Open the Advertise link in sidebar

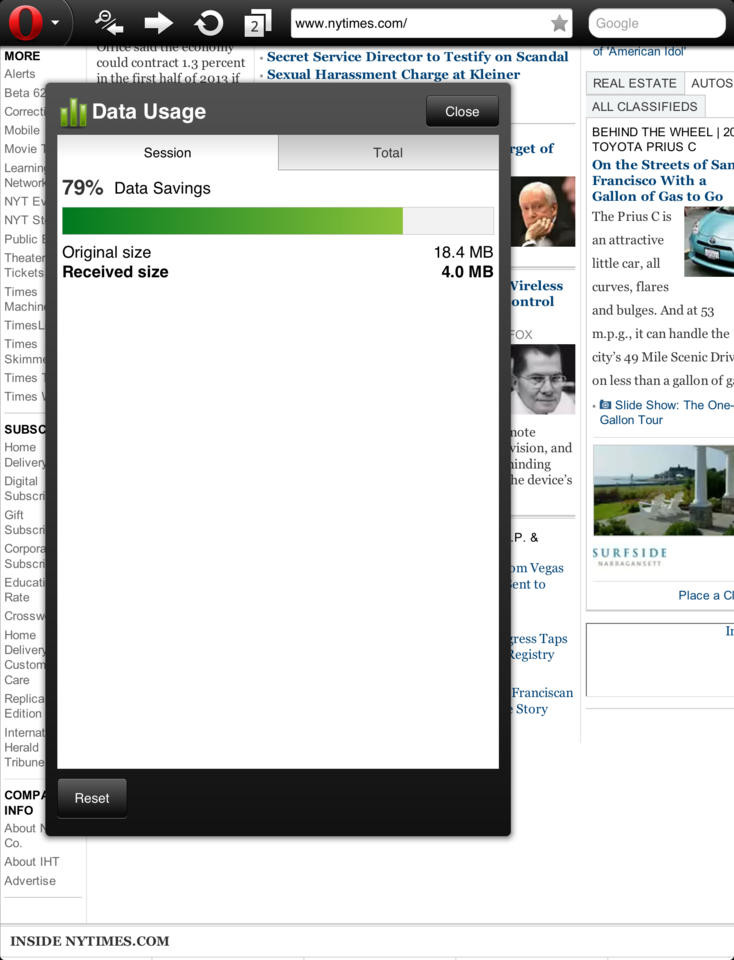pyautogui.click(x=30, y=880)
